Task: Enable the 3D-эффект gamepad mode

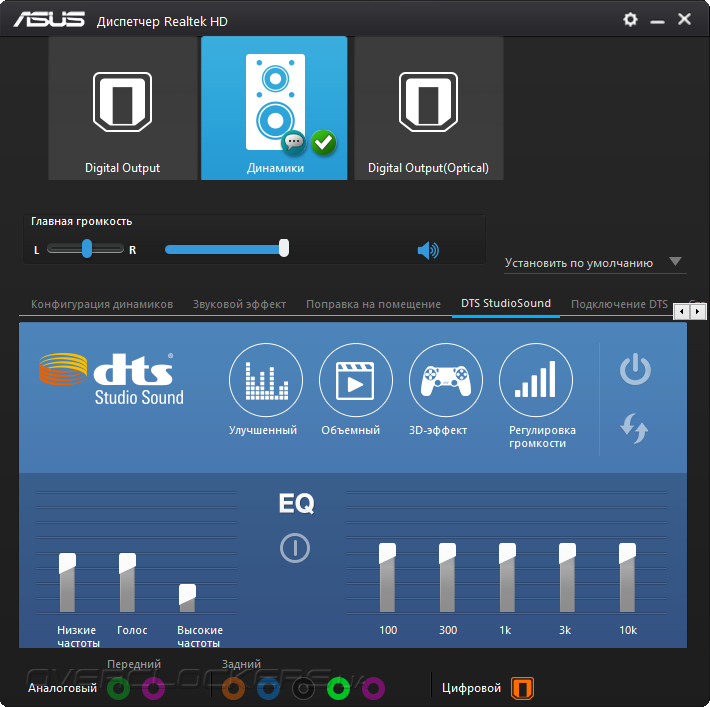Action: (x=446, y=380)
